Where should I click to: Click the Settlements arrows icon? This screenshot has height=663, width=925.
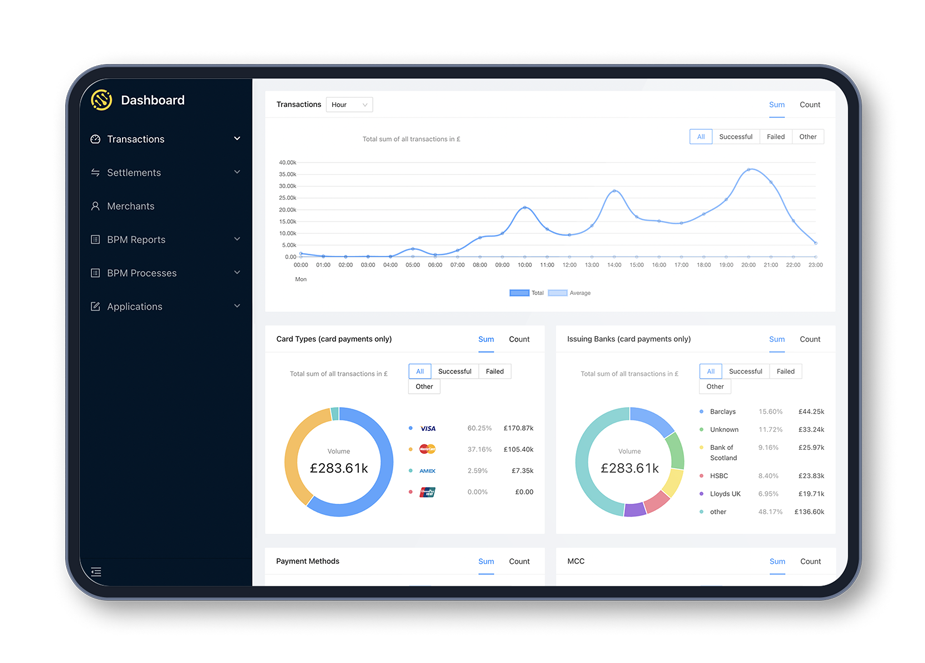(x=95, y=172)
